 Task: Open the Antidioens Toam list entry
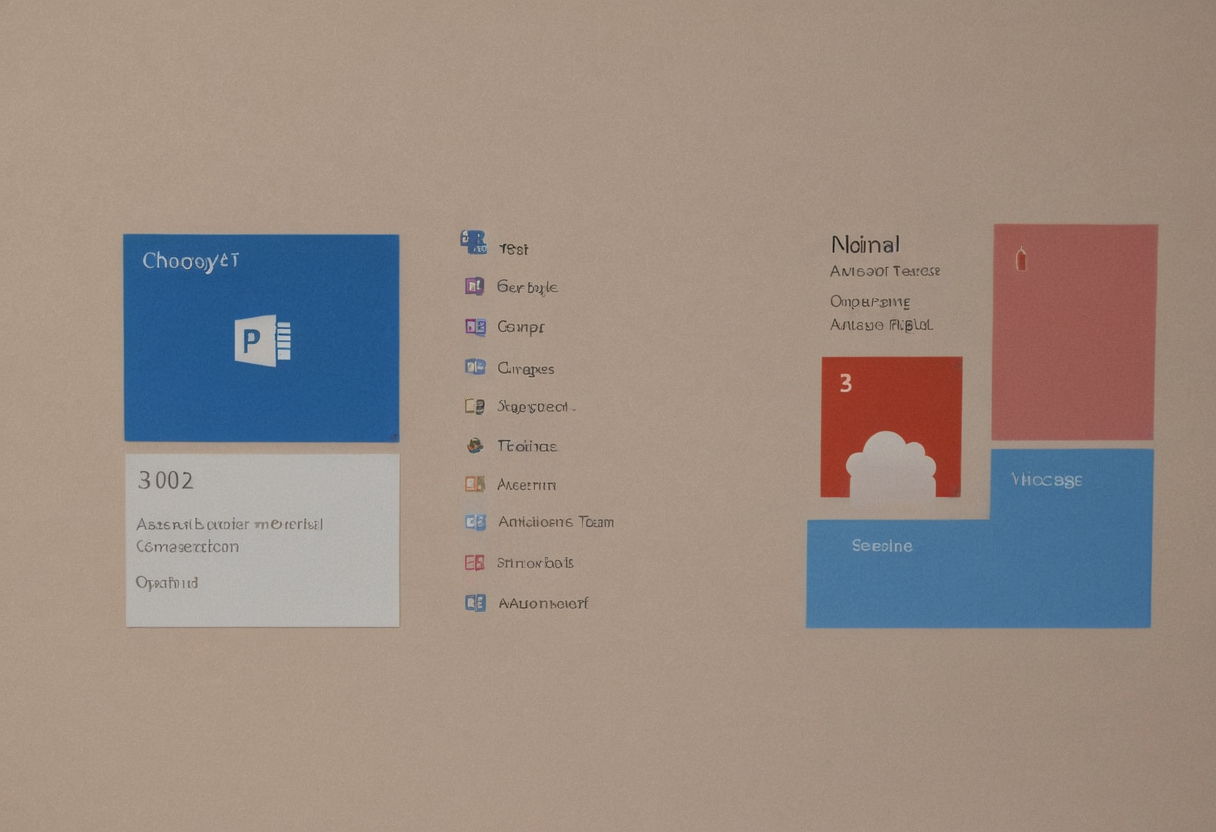555,522
